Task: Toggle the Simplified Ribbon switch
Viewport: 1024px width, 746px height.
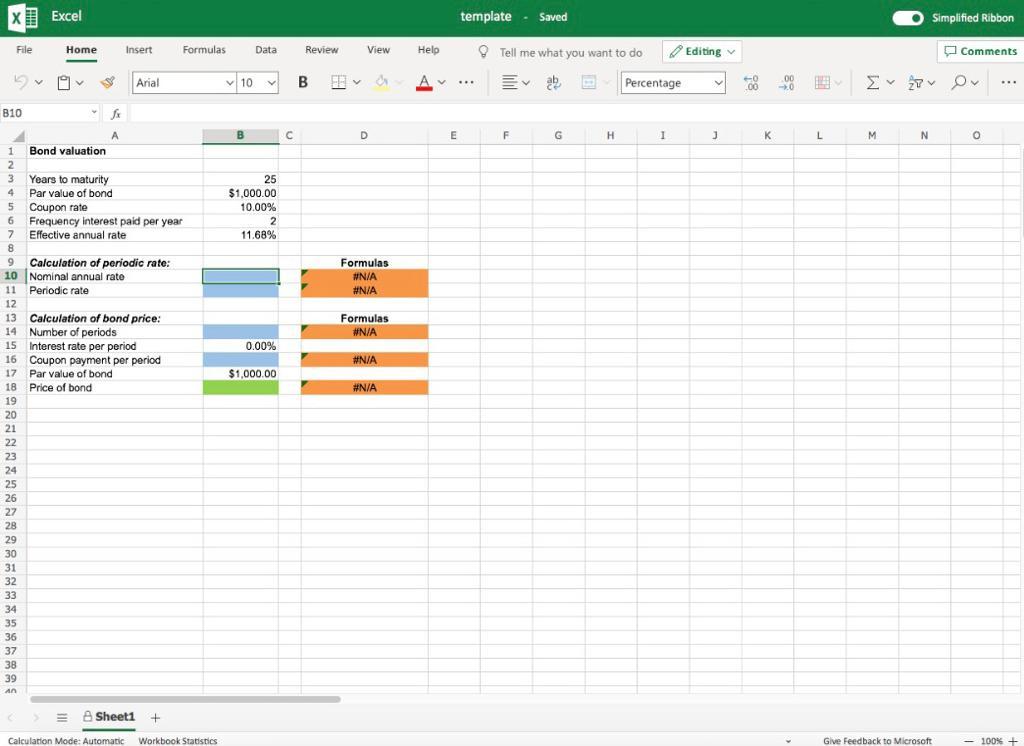Action: 908,18
